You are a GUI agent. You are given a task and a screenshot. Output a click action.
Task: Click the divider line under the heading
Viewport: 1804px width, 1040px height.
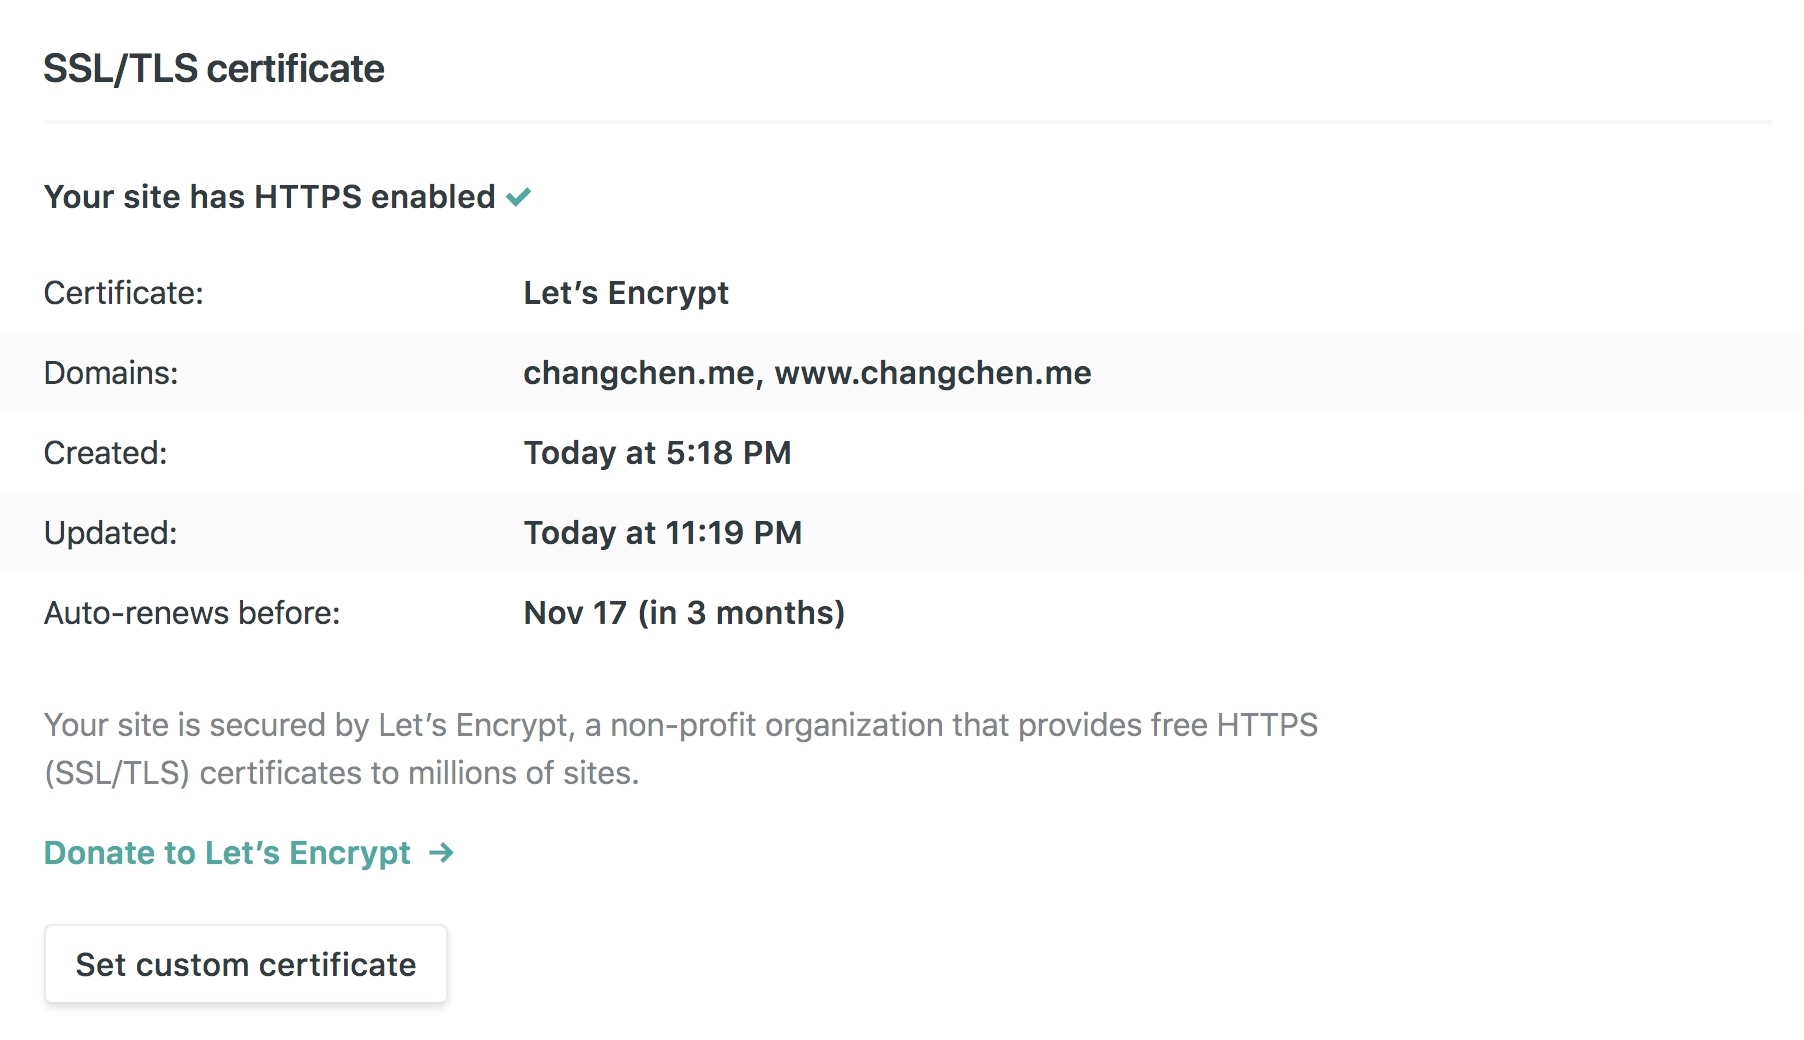click(x=906, y=122)
